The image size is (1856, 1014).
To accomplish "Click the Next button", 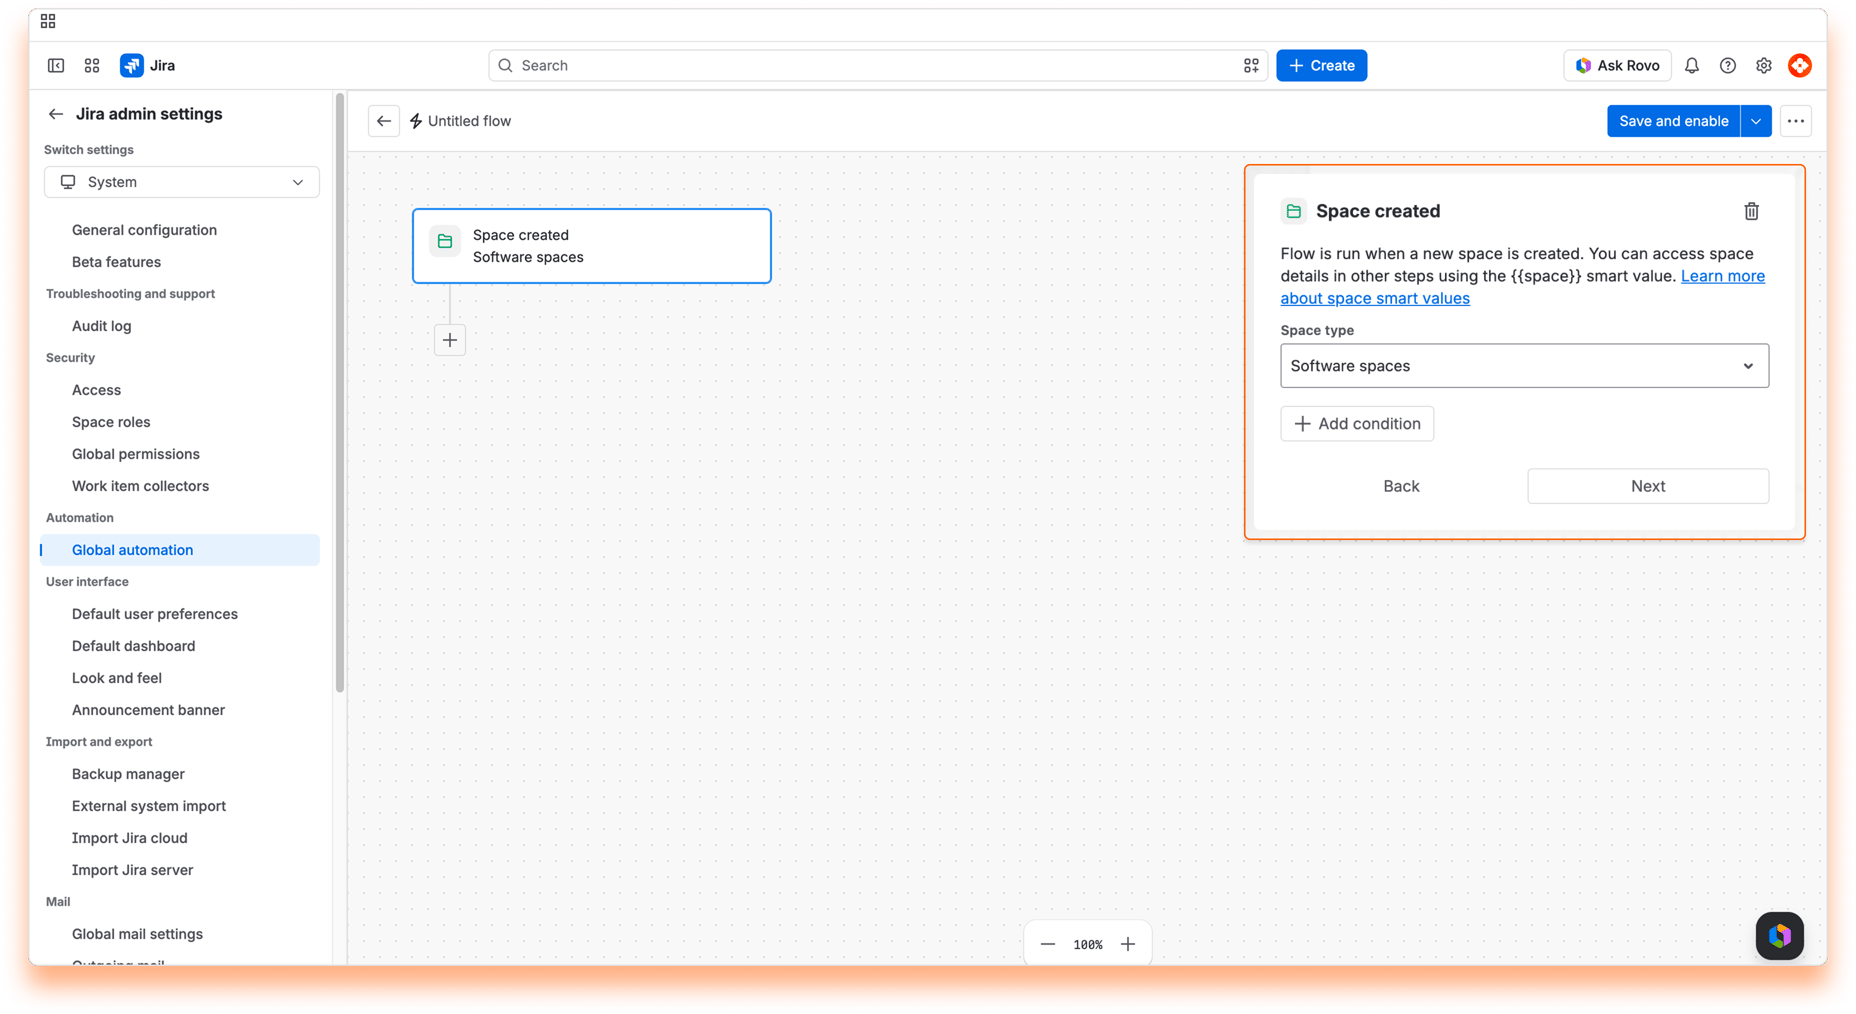I will (x=1647, y=486).
